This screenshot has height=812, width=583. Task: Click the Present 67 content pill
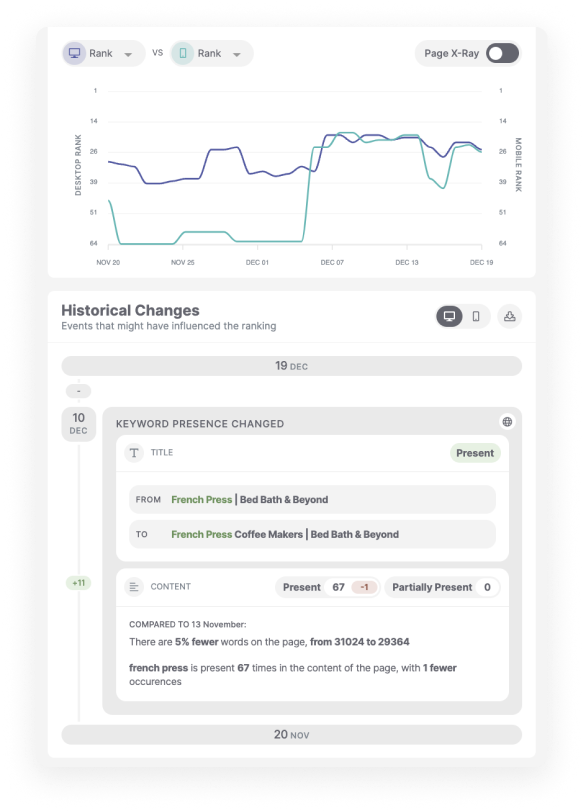click(x=327, y=587)
